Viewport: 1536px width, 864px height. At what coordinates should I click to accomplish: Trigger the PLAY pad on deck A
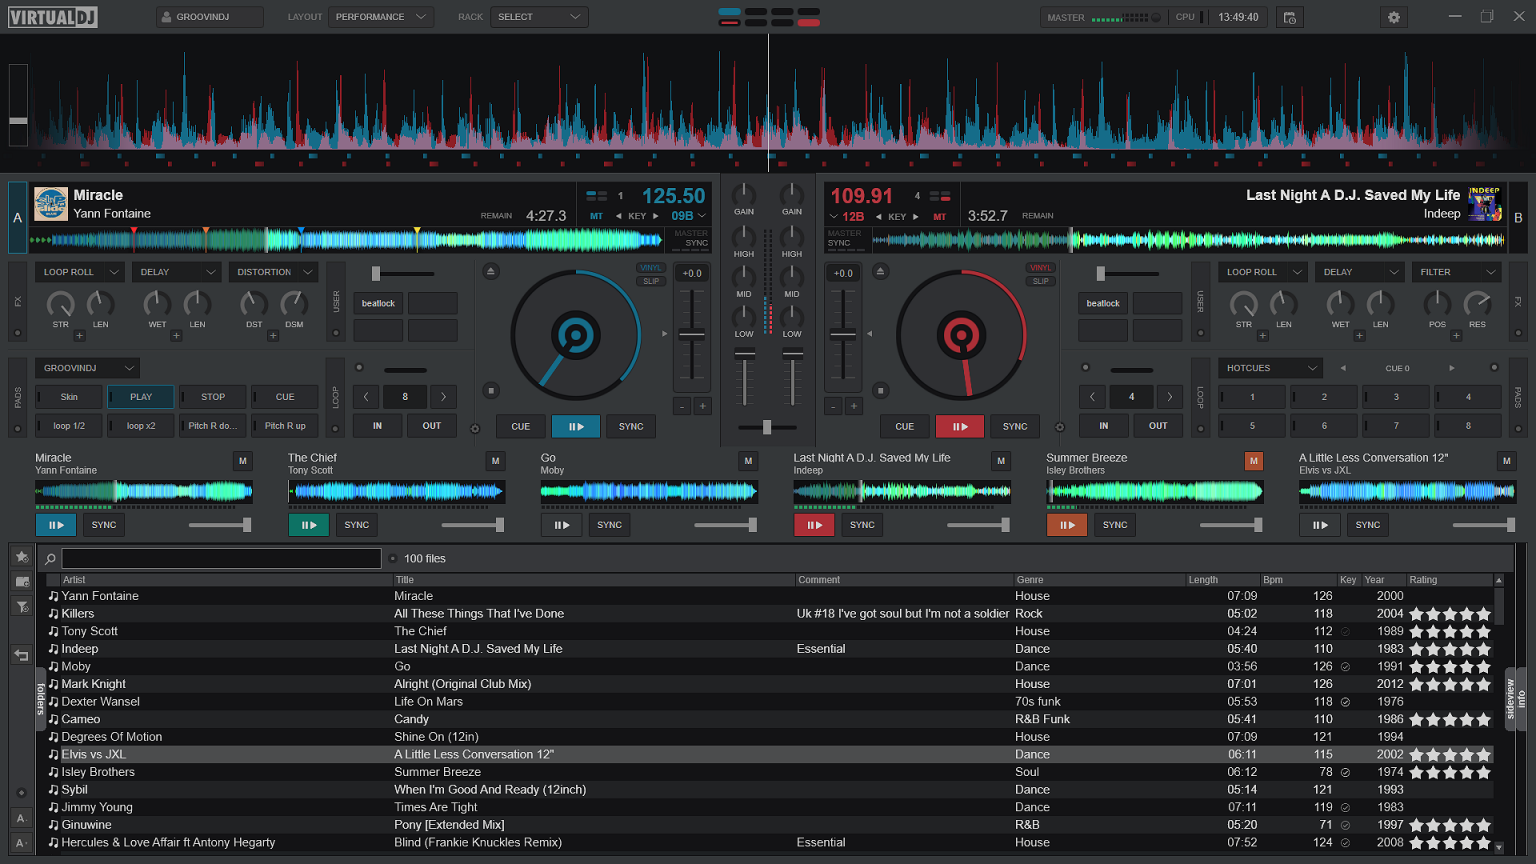click(141, 397)
